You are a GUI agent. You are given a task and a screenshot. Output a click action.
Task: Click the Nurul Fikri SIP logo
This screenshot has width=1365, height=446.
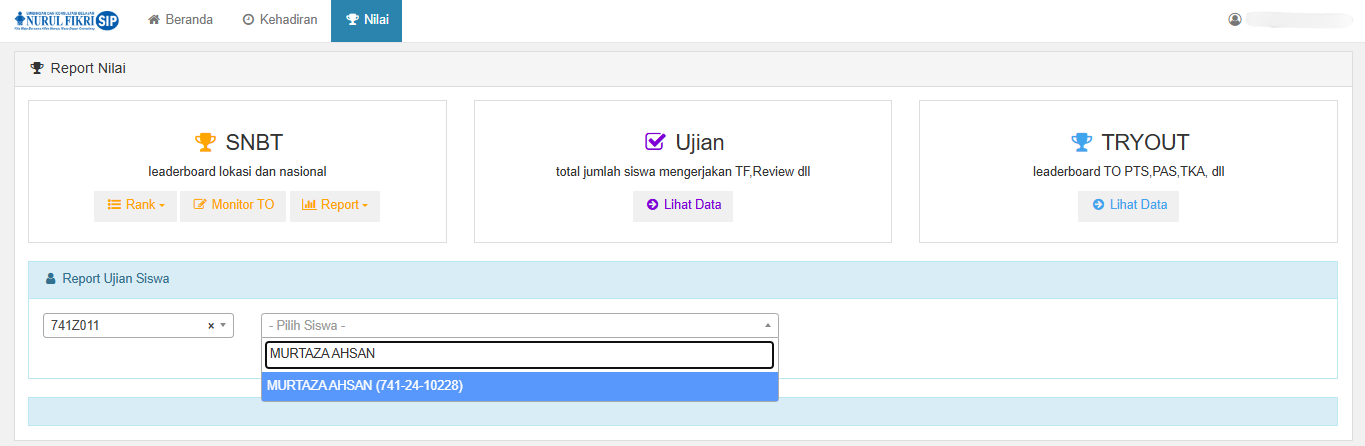click(x=66, y=20)
